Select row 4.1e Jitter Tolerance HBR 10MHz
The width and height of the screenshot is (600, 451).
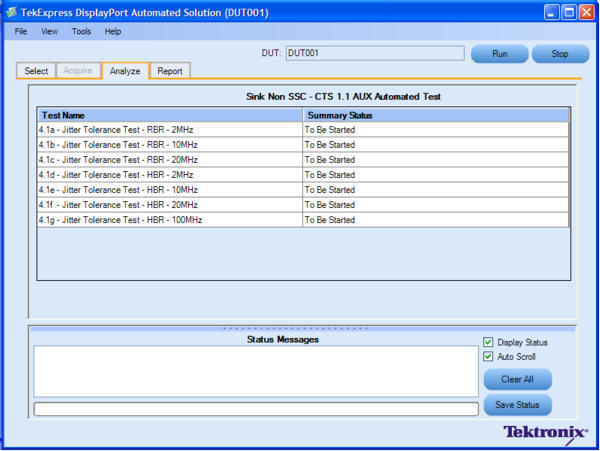[x=303, y=190]
